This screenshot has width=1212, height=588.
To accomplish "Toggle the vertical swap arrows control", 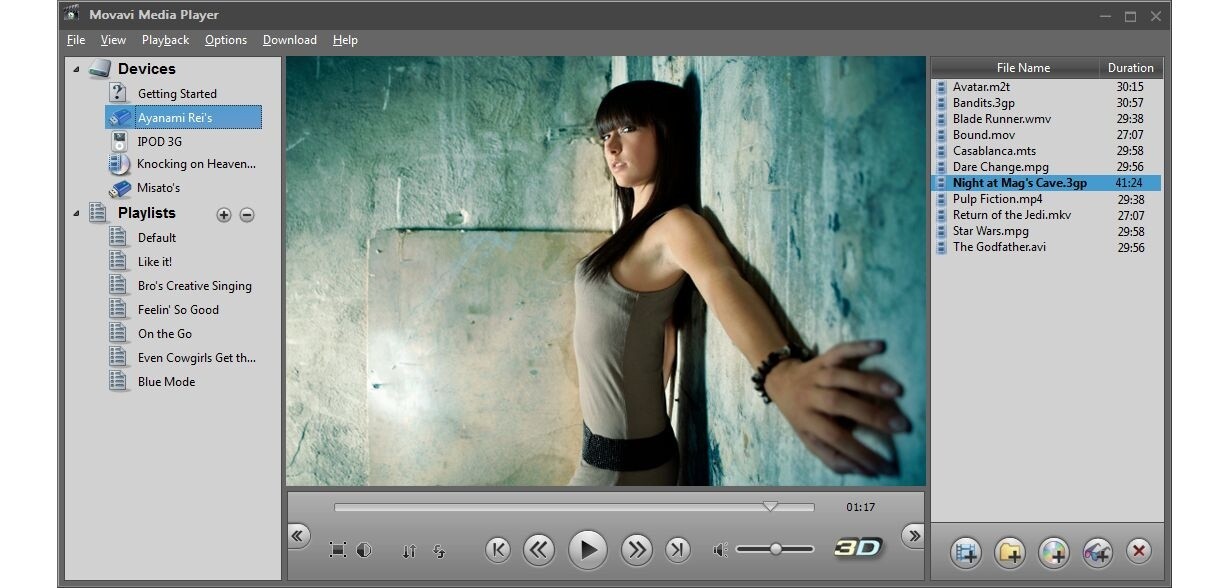I will (x=409, y=551).
